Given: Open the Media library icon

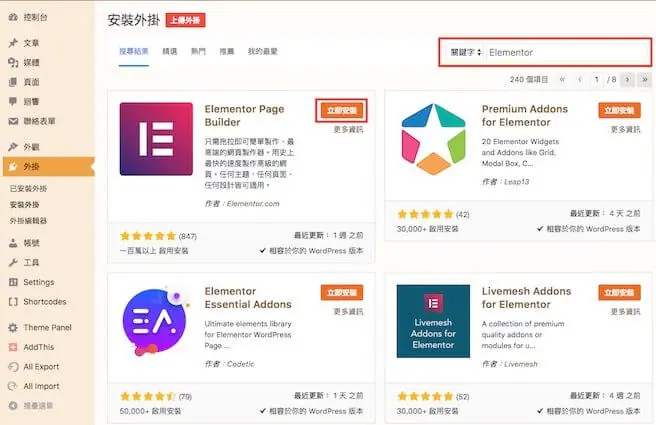Looking at the screenshot, I should [x=13, y=62].
